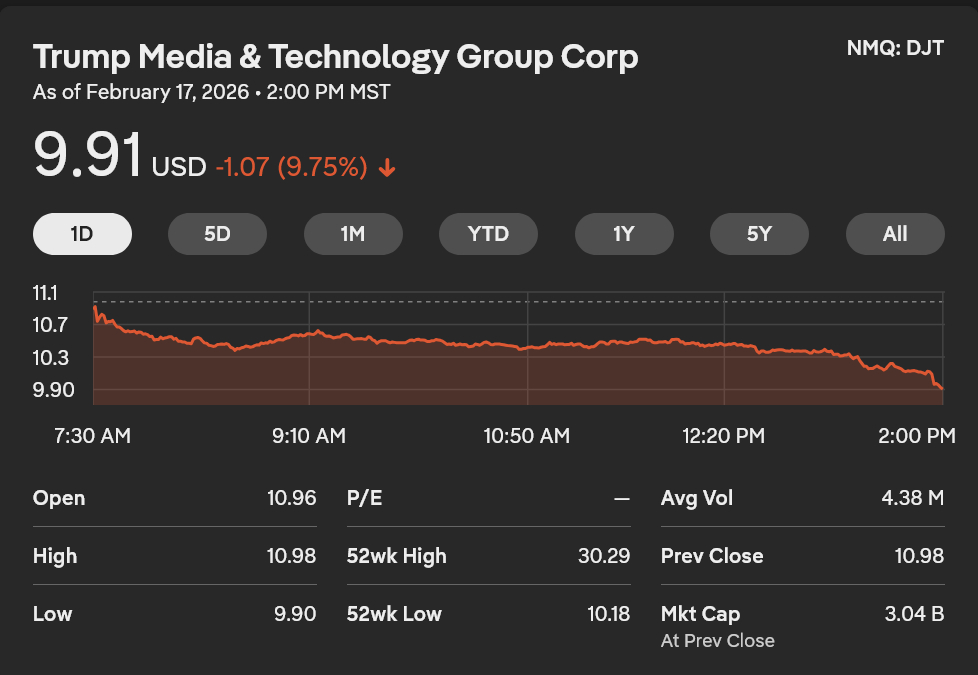
Task: Select the YTD range button
Action: pos(488,234)
